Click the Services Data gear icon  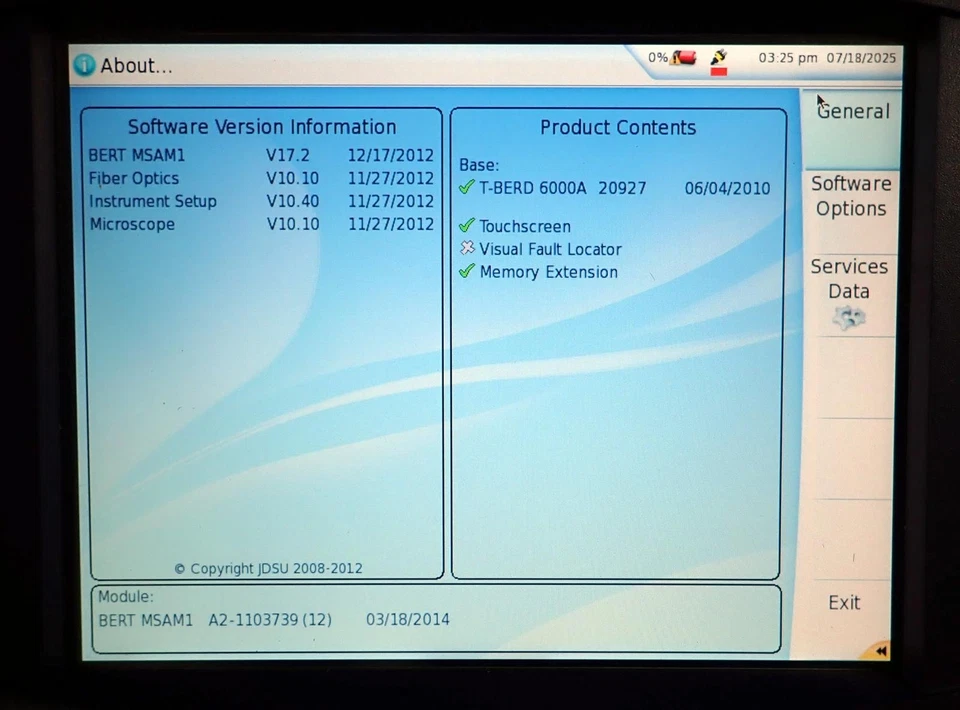tap(849, 317)
